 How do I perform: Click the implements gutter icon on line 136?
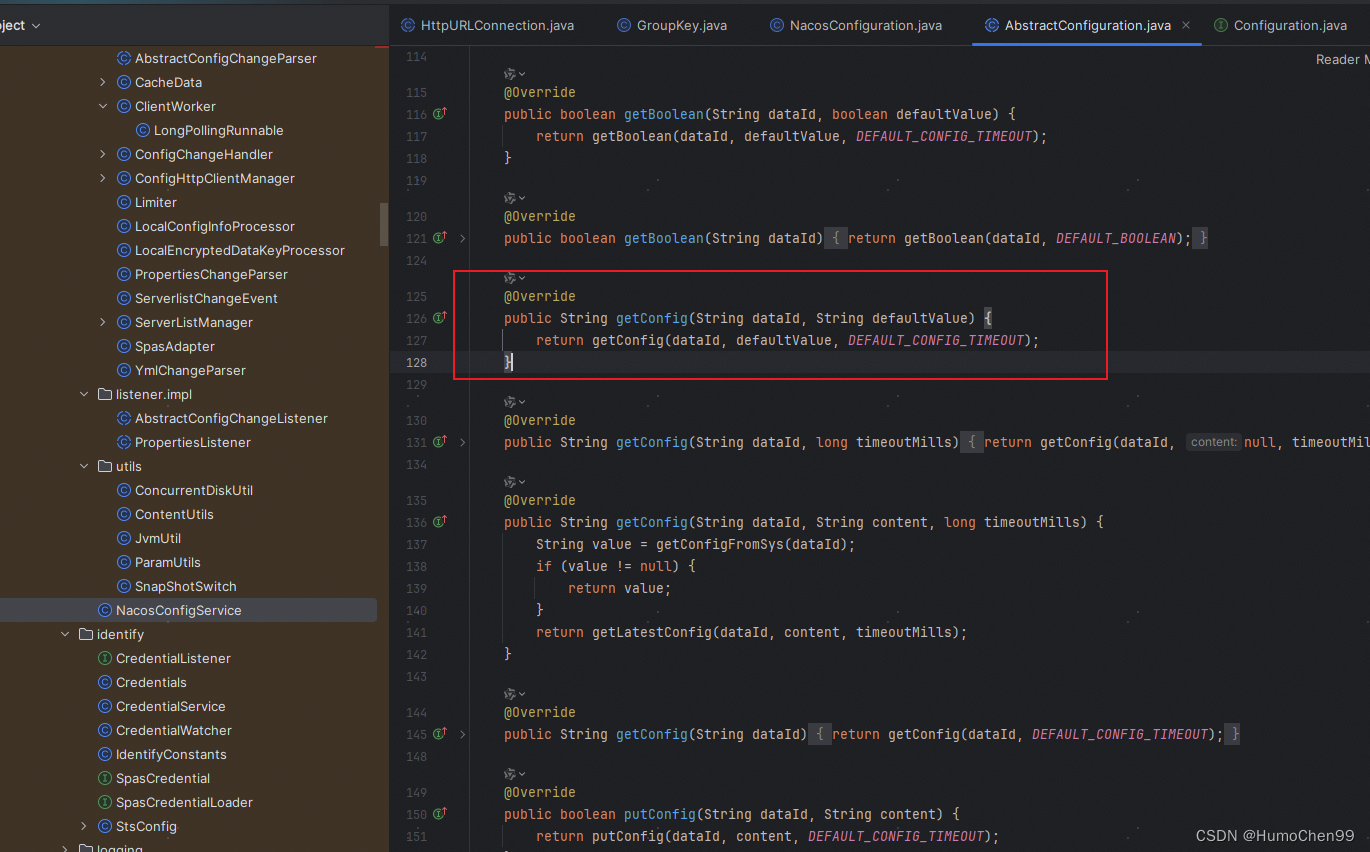pyautogui.click(x=439, y=522)
